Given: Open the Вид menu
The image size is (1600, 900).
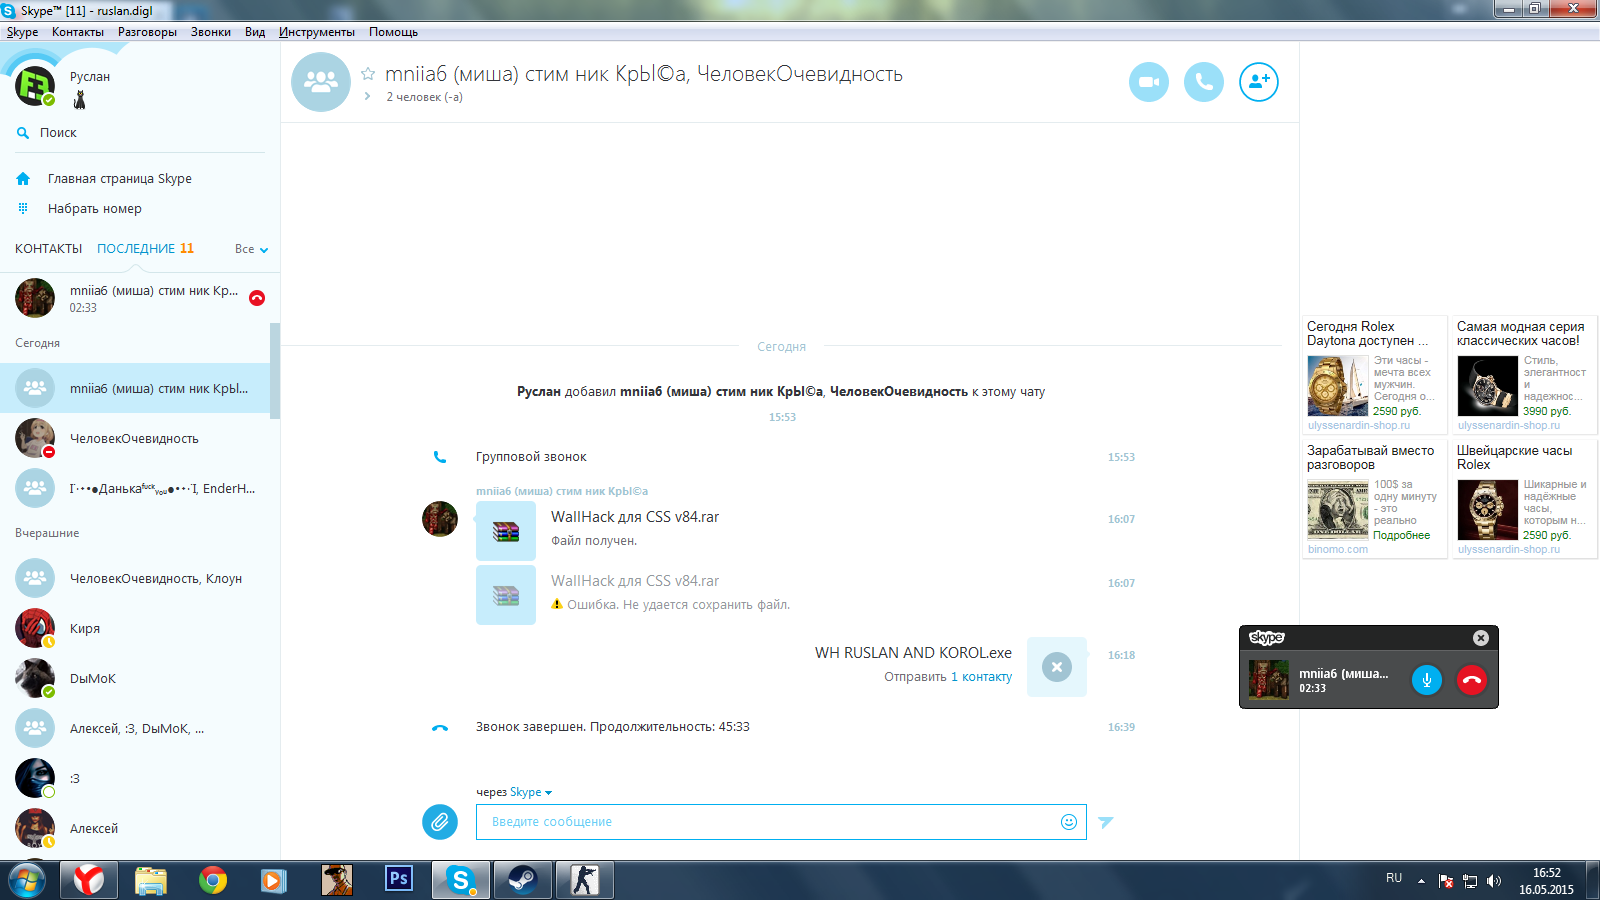Looking at the screenshot, I should 255,32.
